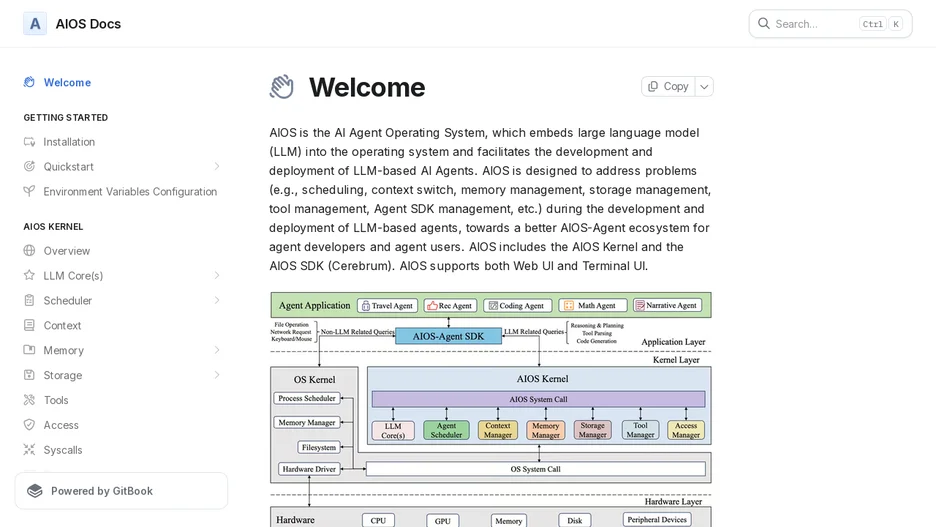
Task: Open the Storage page
Action: point(63,375)
